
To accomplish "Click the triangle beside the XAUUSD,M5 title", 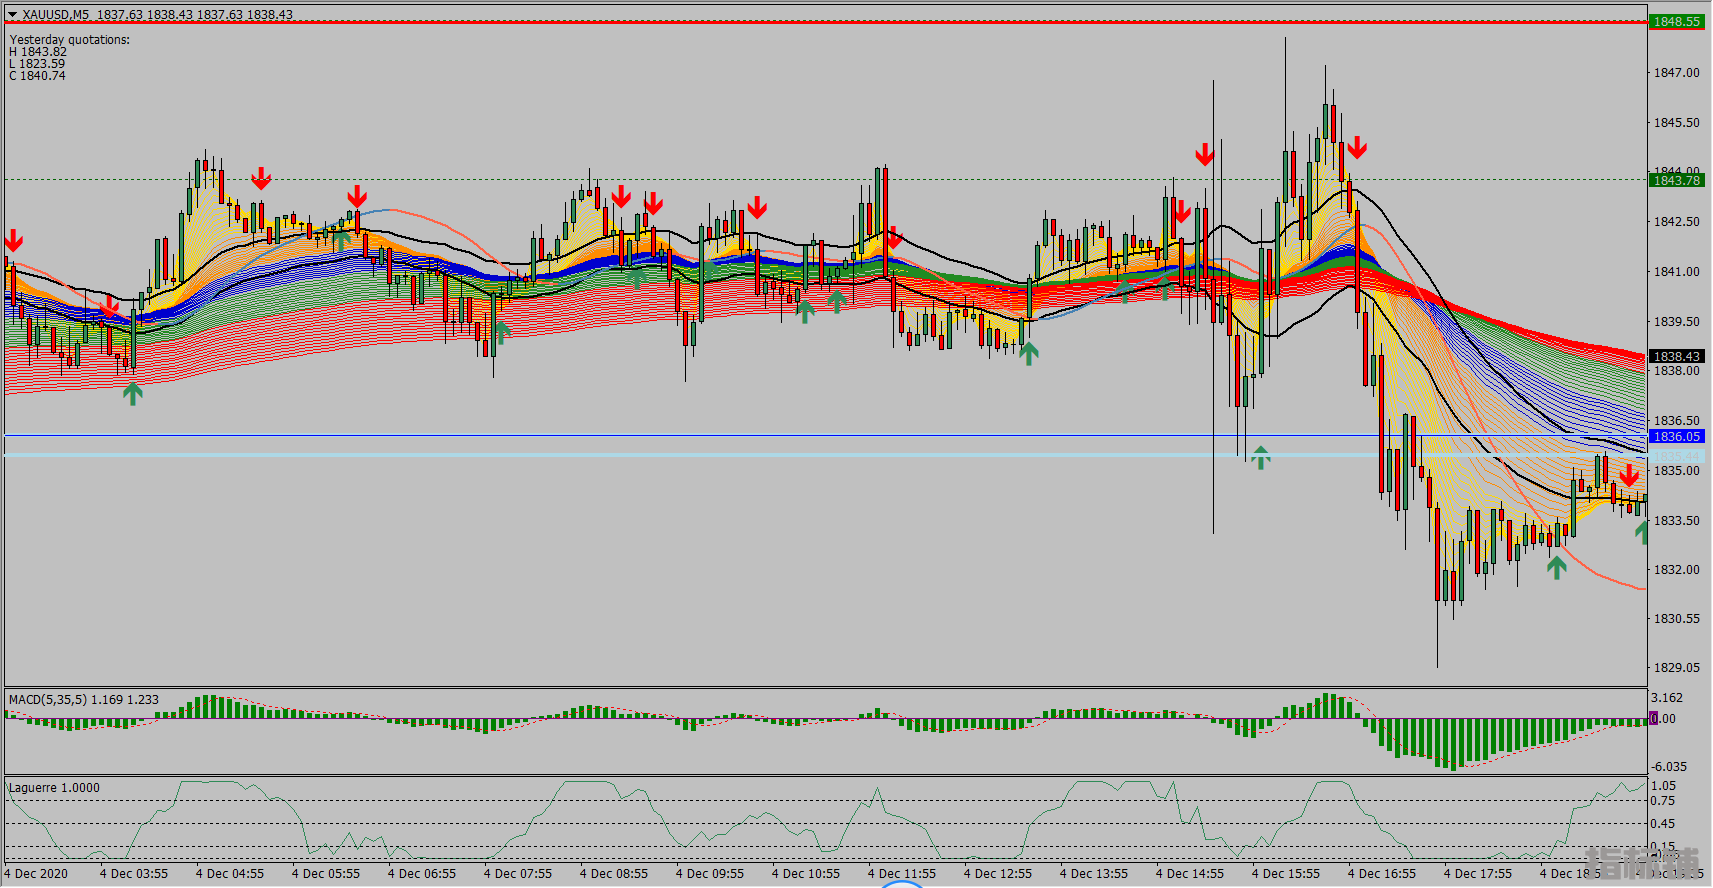I will [x=12, y=15].
